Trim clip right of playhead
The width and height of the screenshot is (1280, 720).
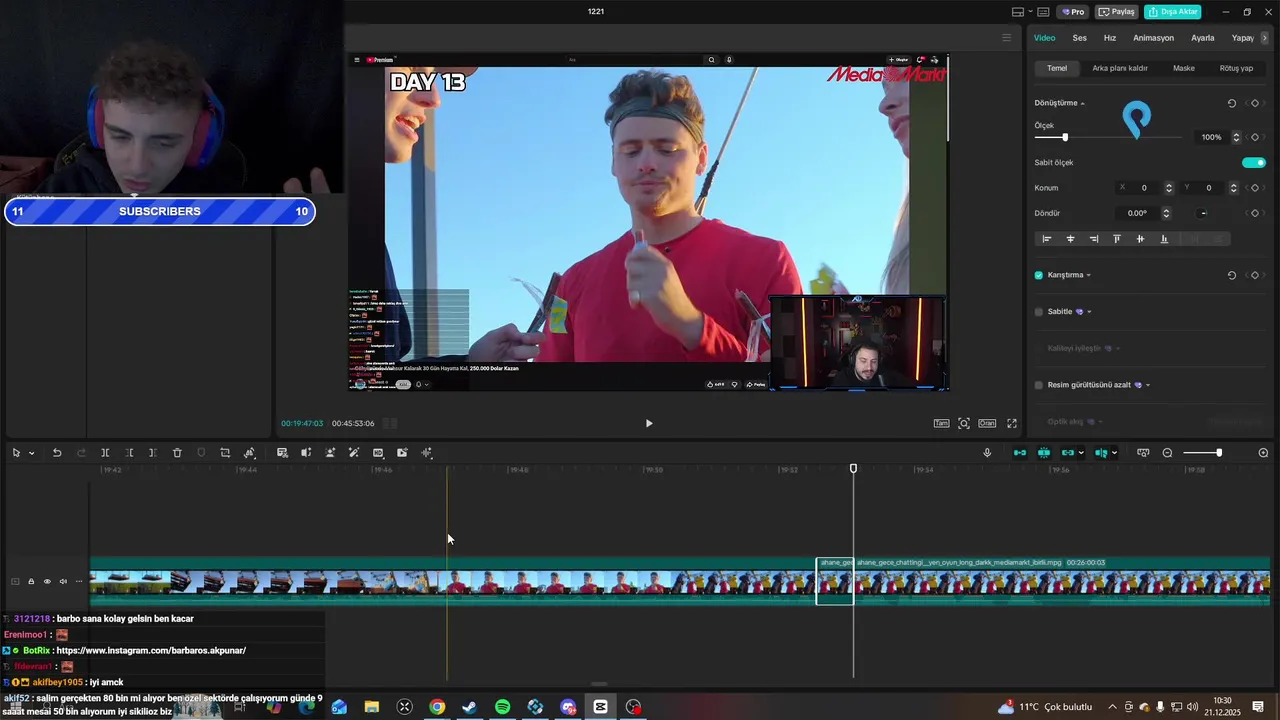(153, 453)
